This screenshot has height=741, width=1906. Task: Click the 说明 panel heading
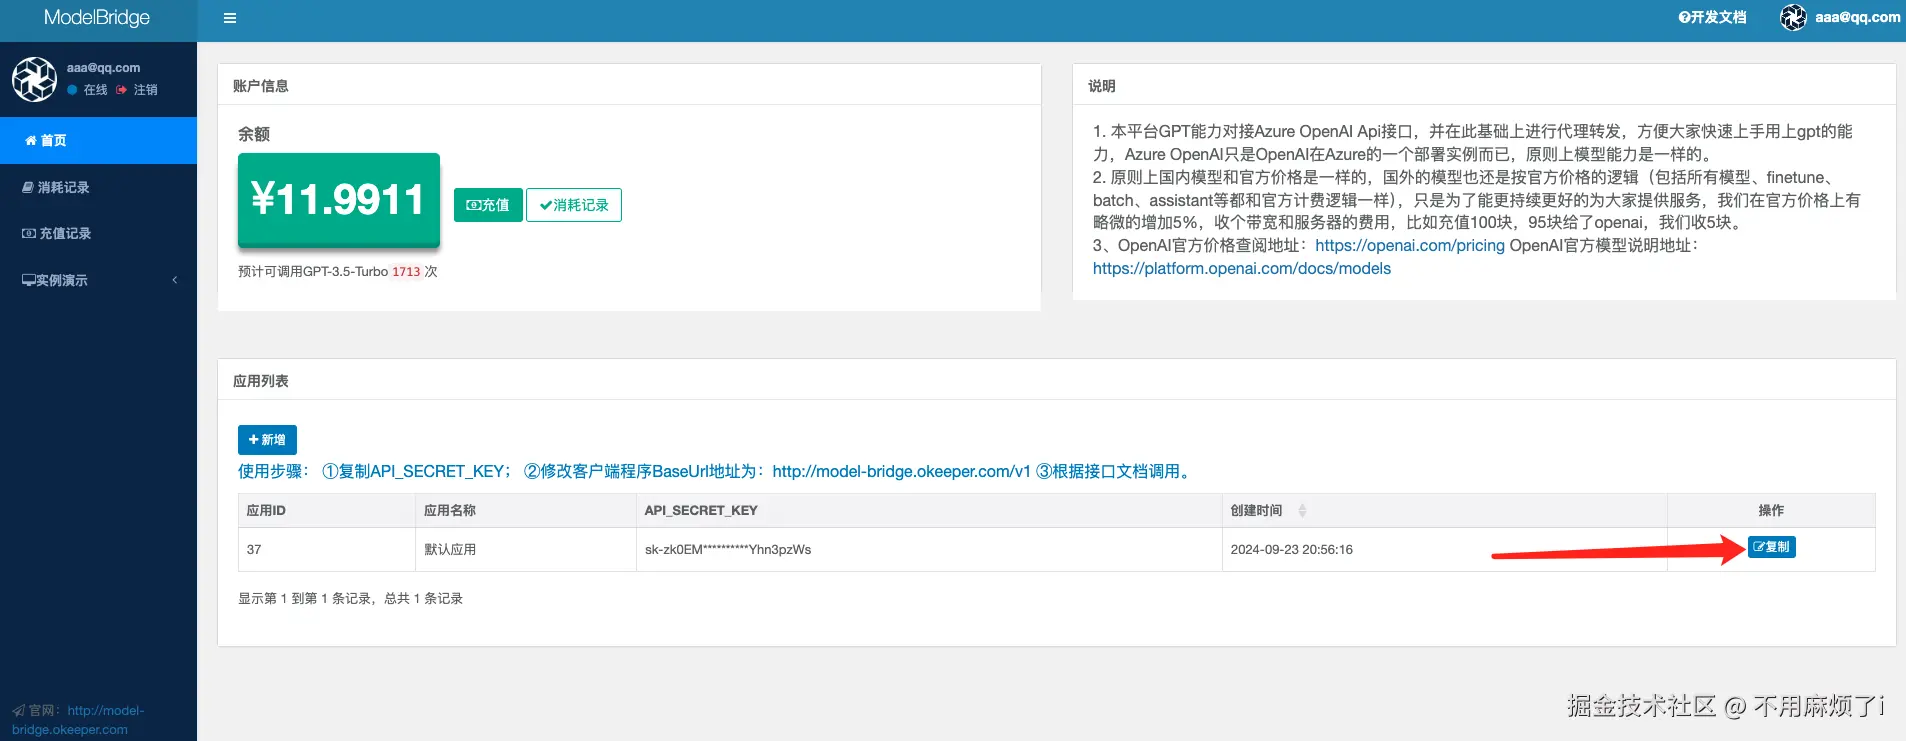pos(1102,86)
